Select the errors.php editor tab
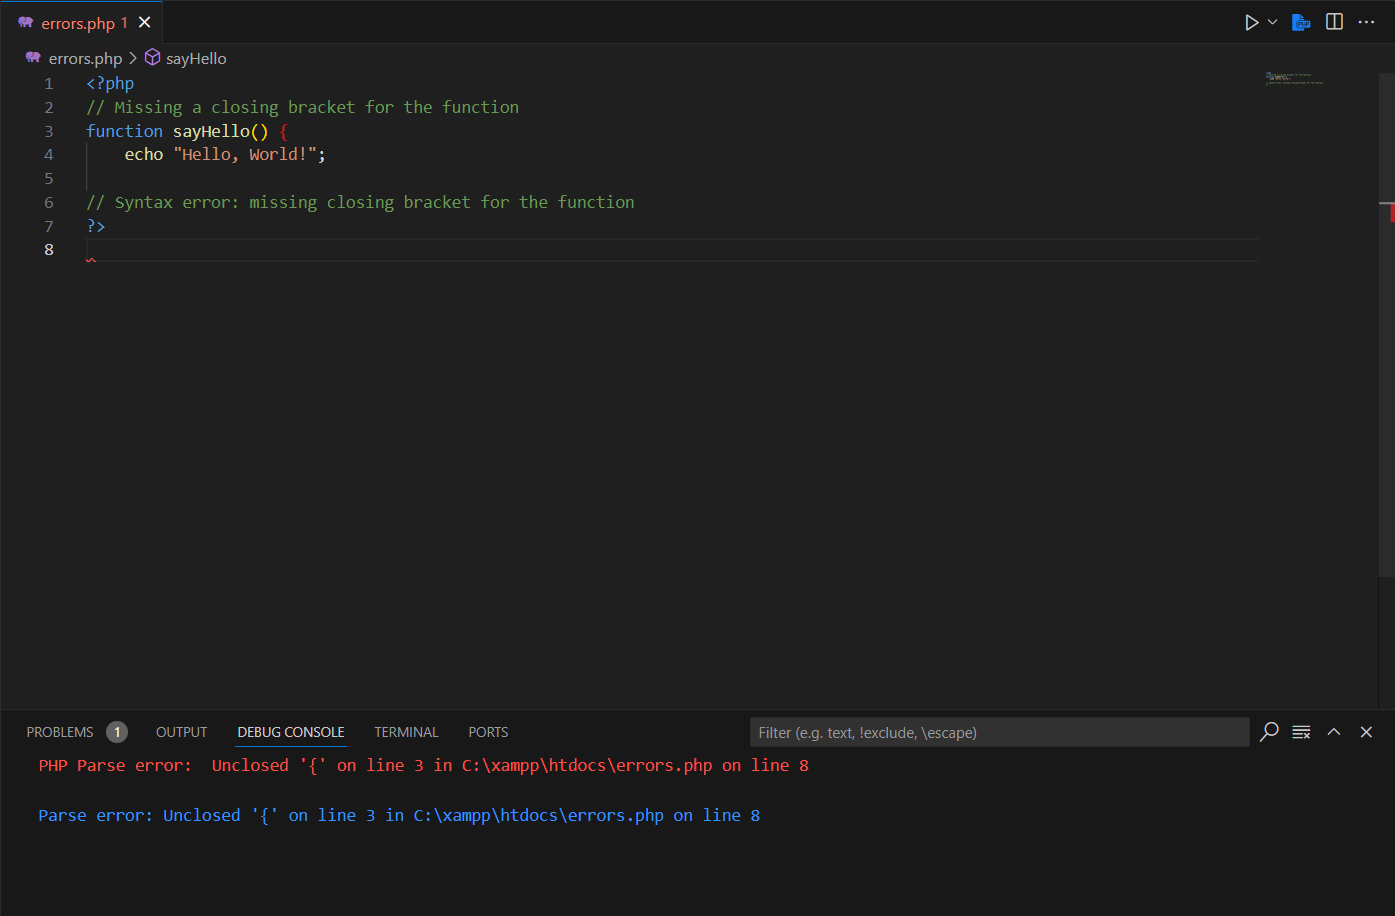Screen dimensions: 1395x916 [x=82, y=22]
